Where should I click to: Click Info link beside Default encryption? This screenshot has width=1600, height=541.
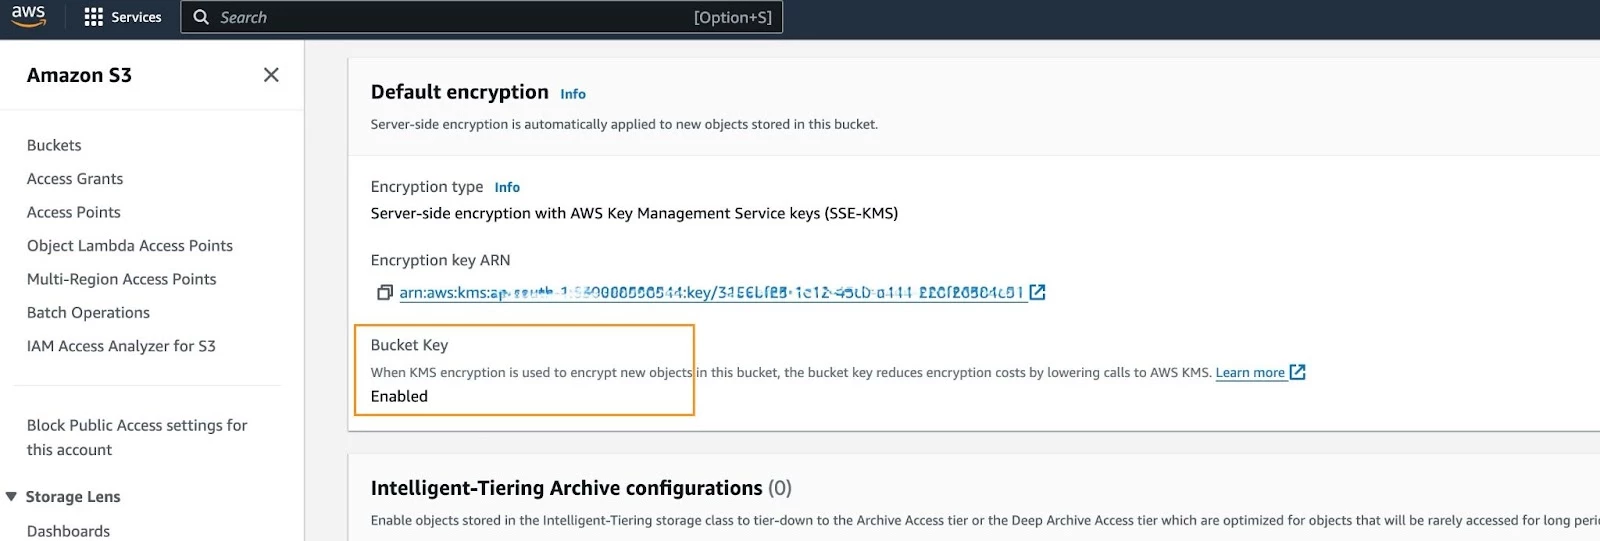[573, 94]
